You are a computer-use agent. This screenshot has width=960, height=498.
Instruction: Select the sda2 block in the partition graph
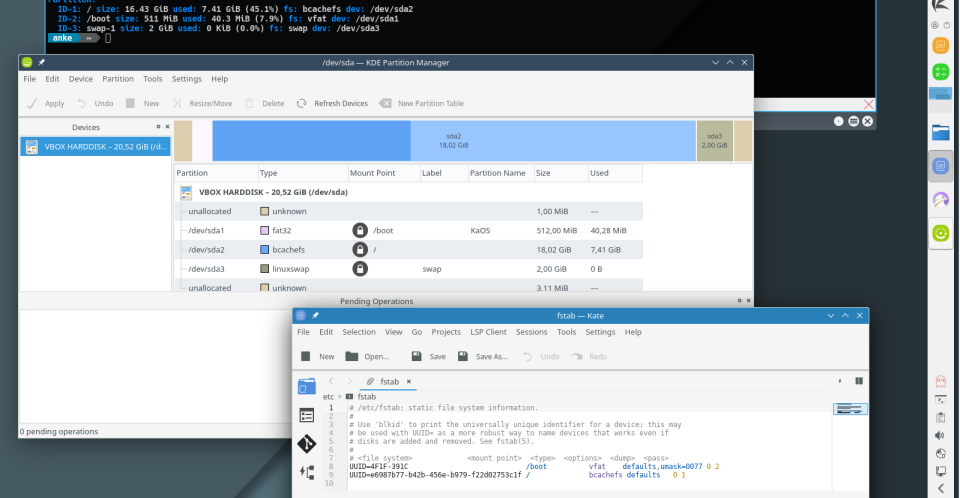point(454,140)
